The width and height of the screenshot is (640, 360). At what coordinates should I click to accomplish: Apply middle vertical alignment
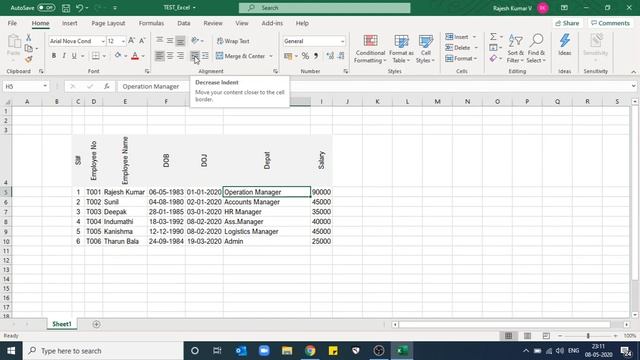[170, 40]
